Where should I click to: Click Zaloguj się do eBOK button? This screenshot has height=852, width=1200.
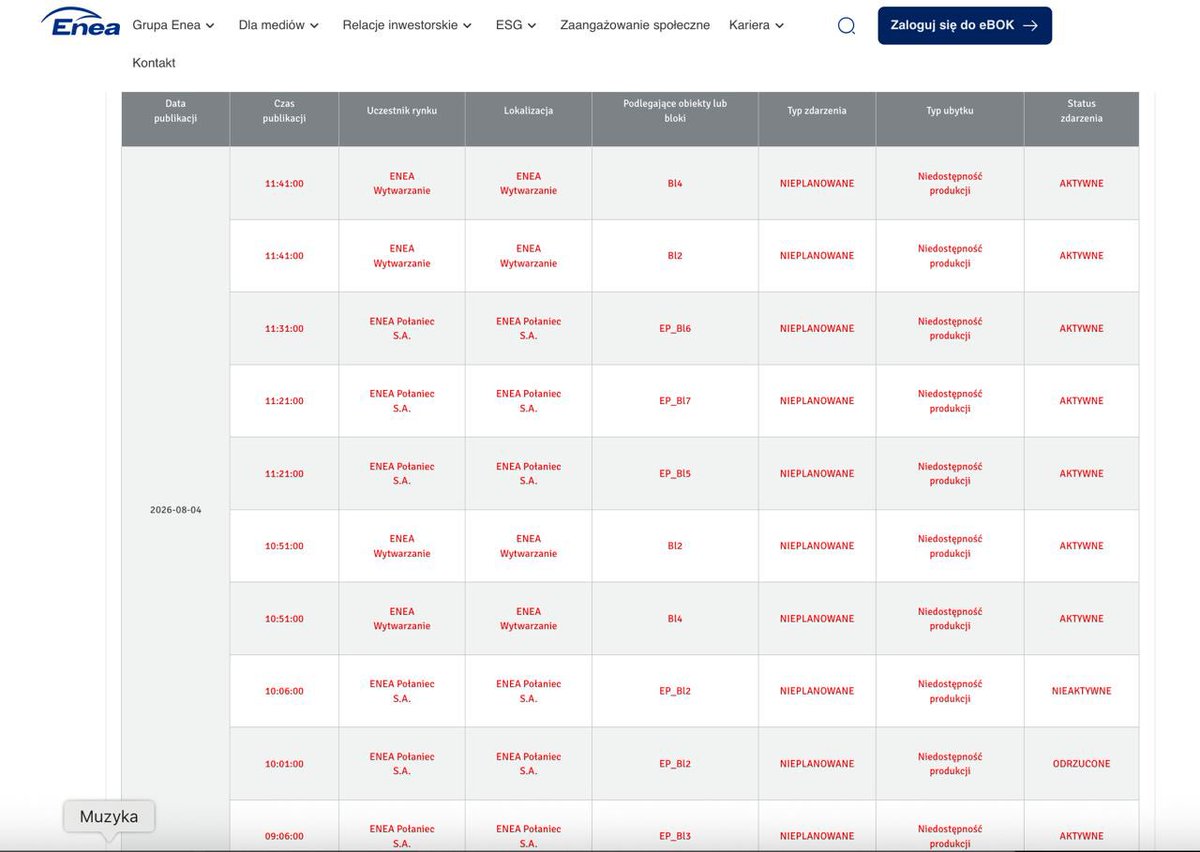(965, 26)
